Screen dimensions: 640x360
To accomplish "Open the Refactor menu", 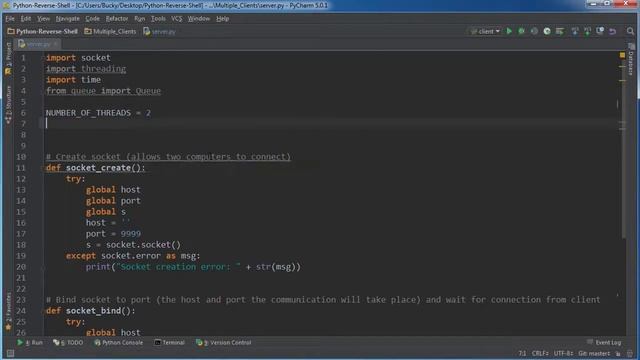I will click(x=117, y=18).
